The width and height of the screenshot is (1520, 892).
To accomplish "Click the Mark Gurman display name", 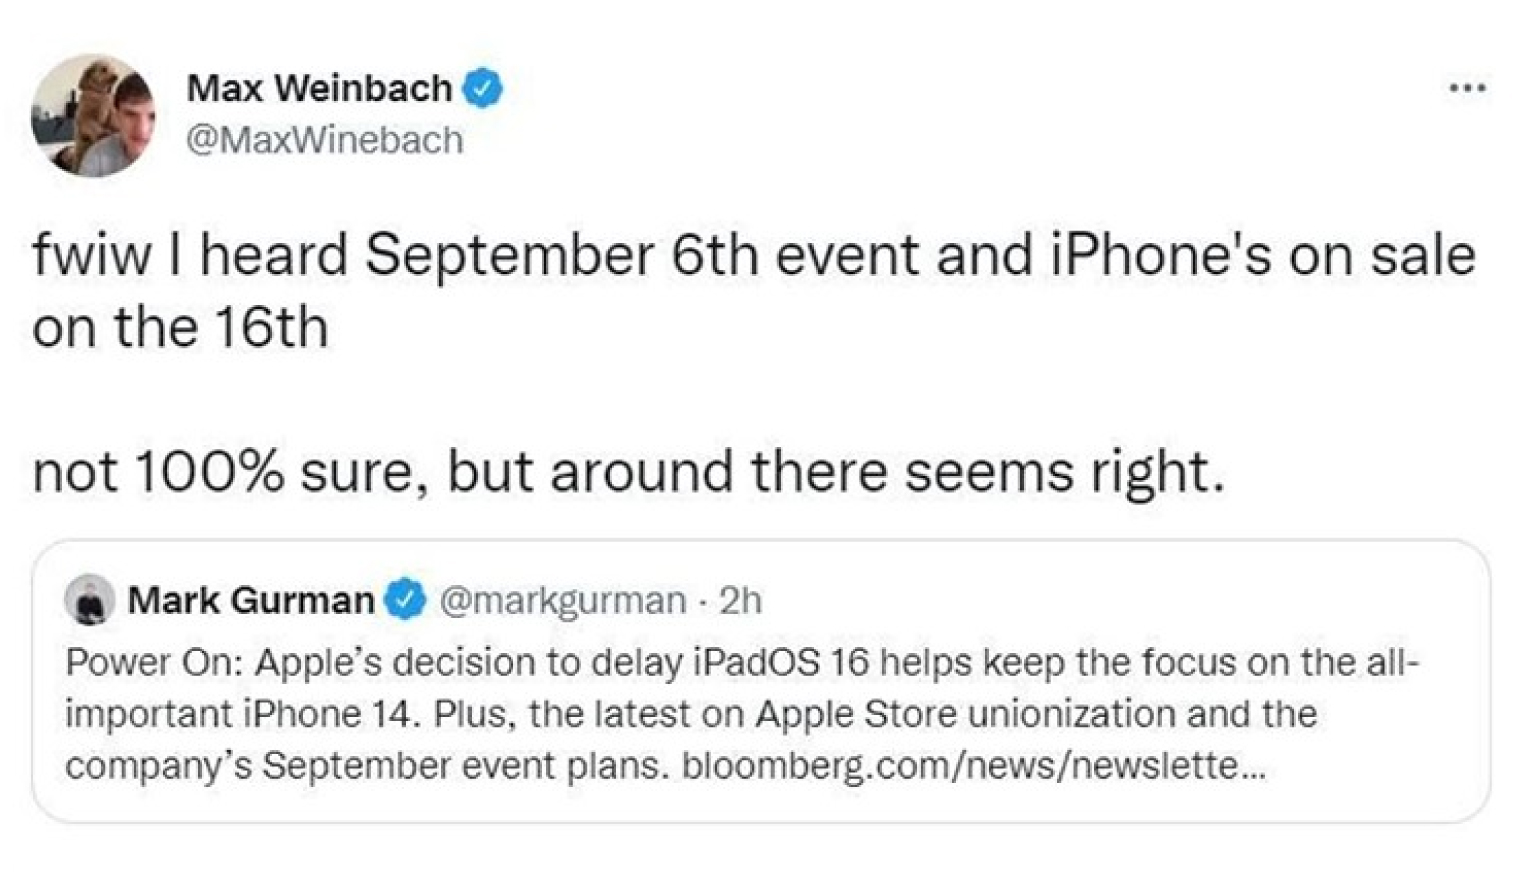I will point(250,600).
